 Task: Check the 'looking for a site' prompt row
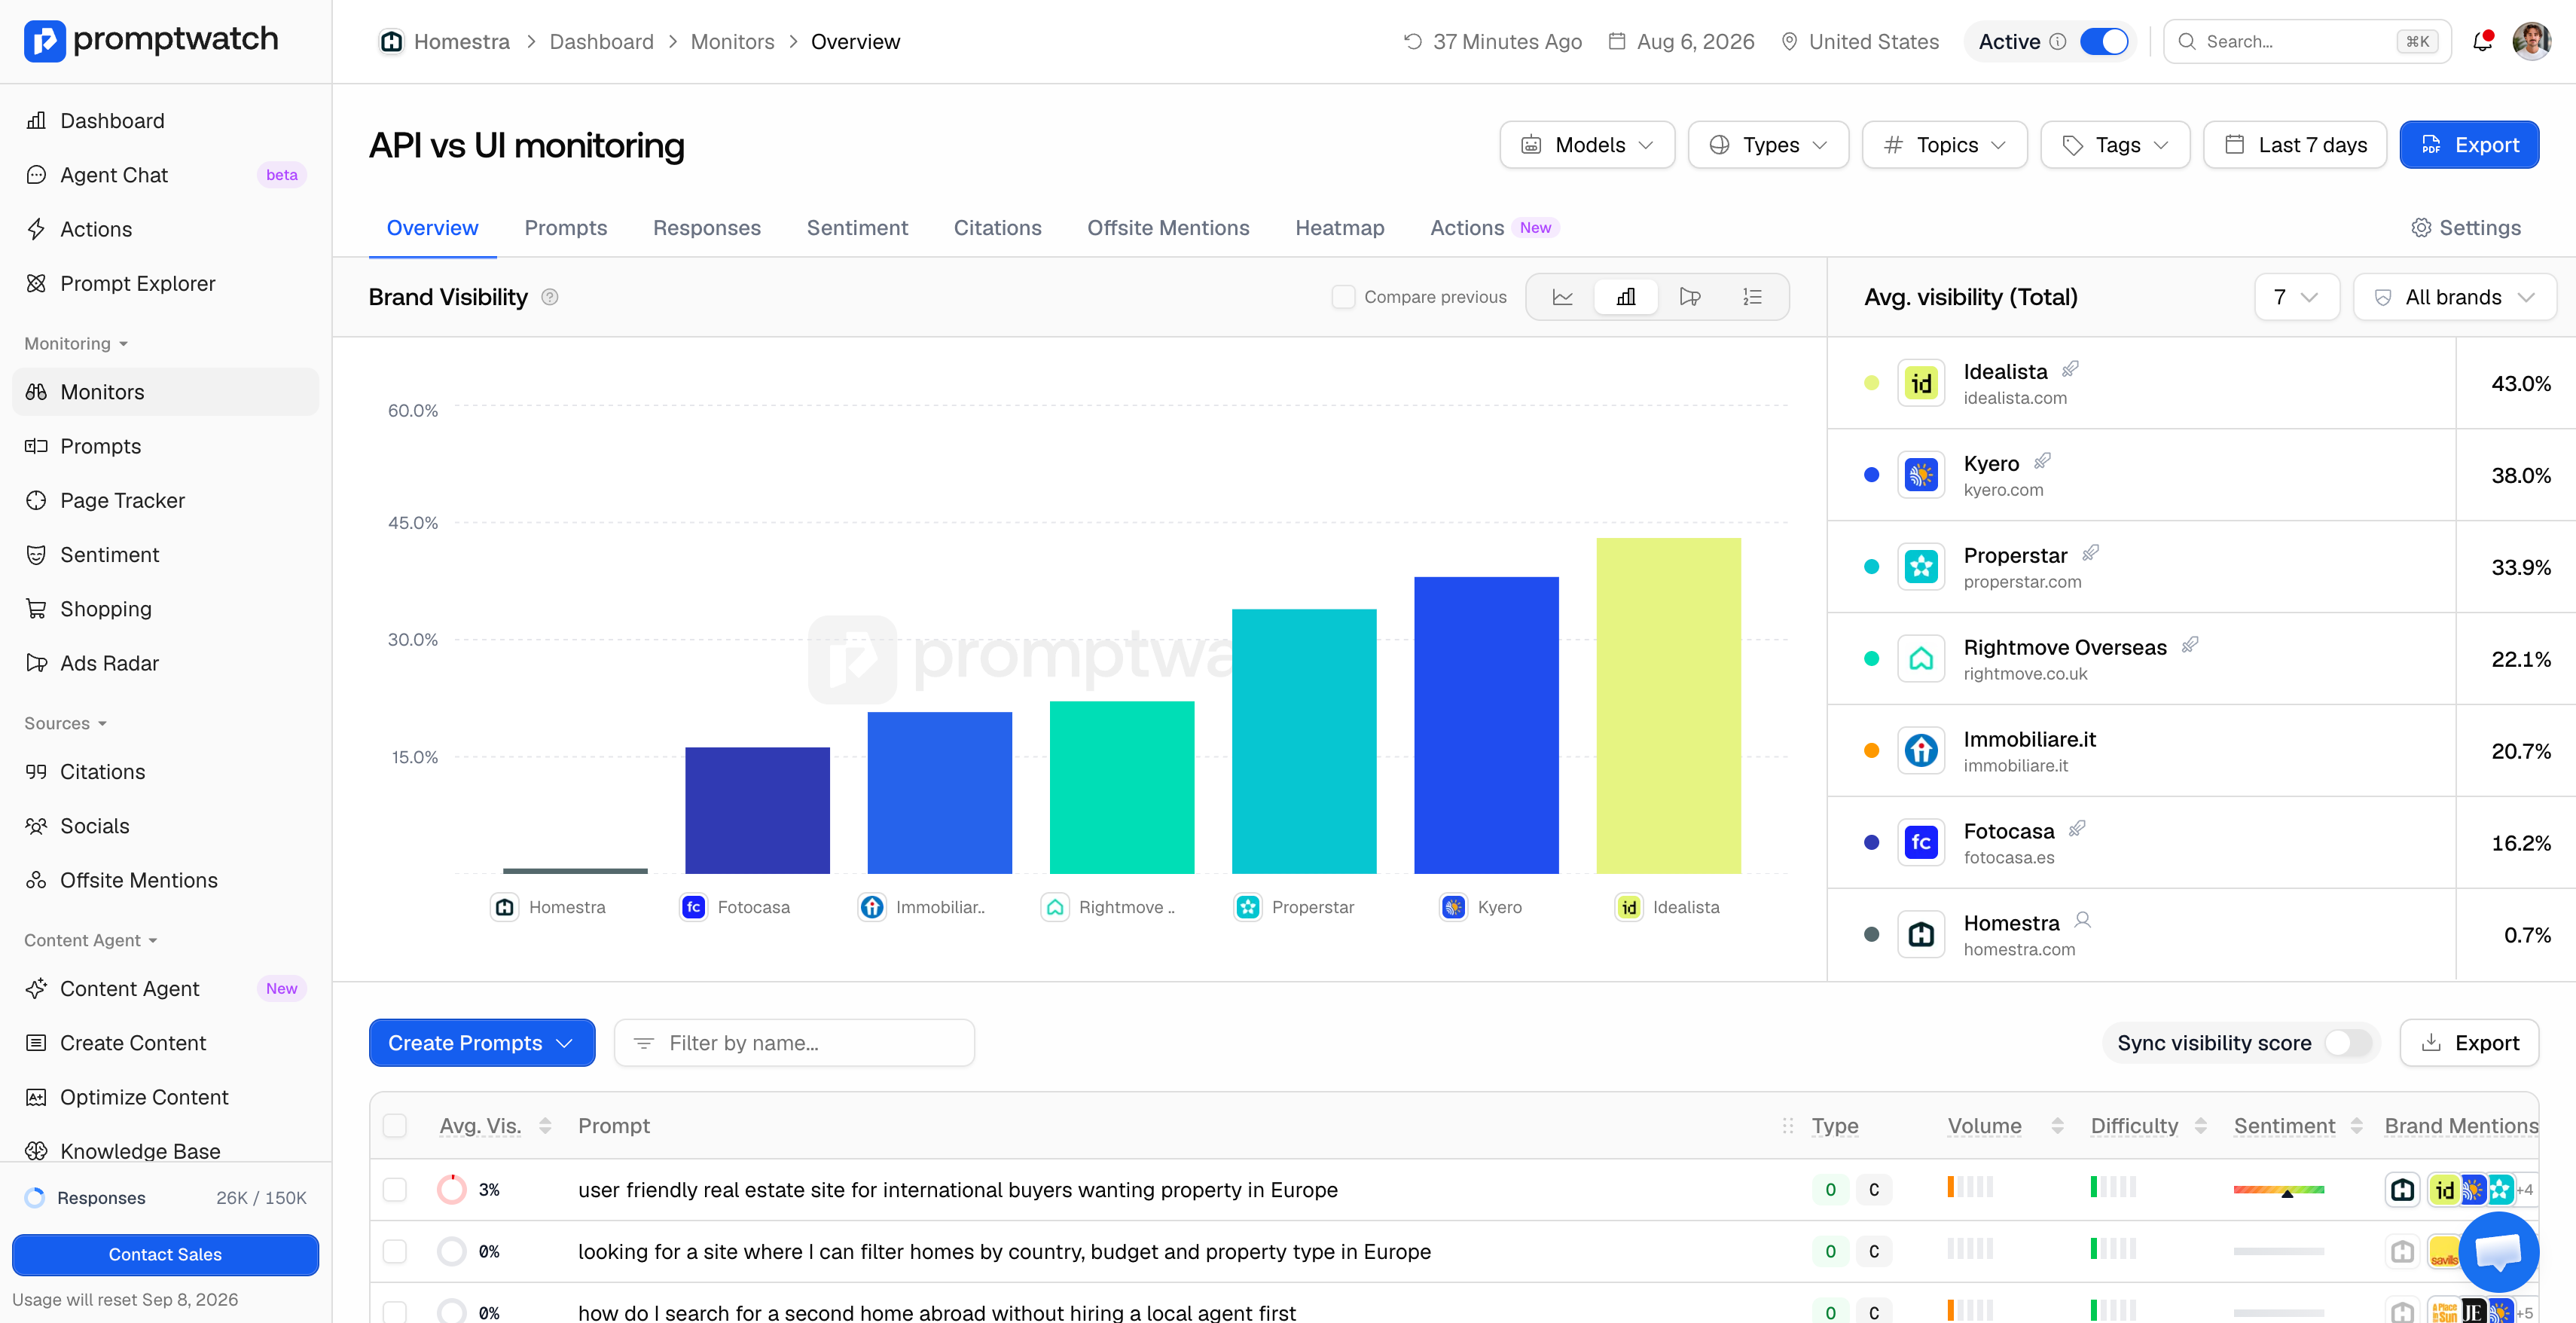tap(395, 1251)
